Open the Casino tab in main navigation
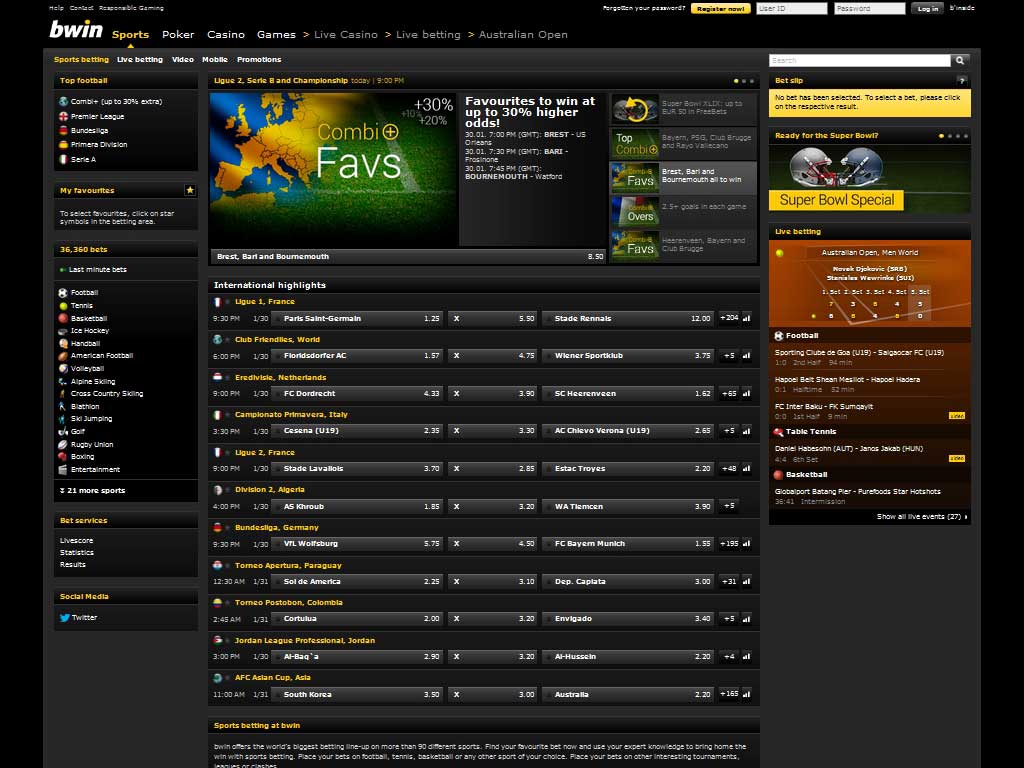Image resolution: width=1024 pixels, height=768 pixels. pos(226,35)
